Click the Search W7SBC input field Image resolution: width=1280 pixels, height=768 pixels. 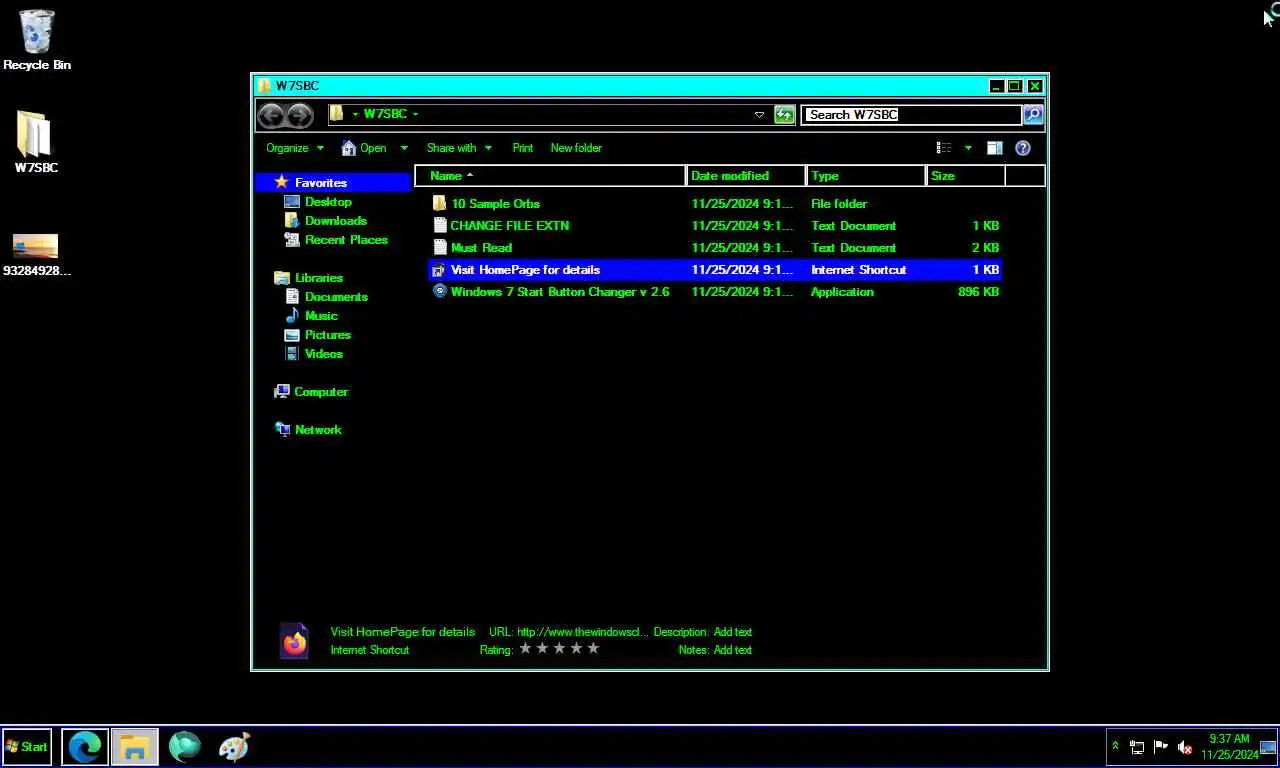click(913, 115)
